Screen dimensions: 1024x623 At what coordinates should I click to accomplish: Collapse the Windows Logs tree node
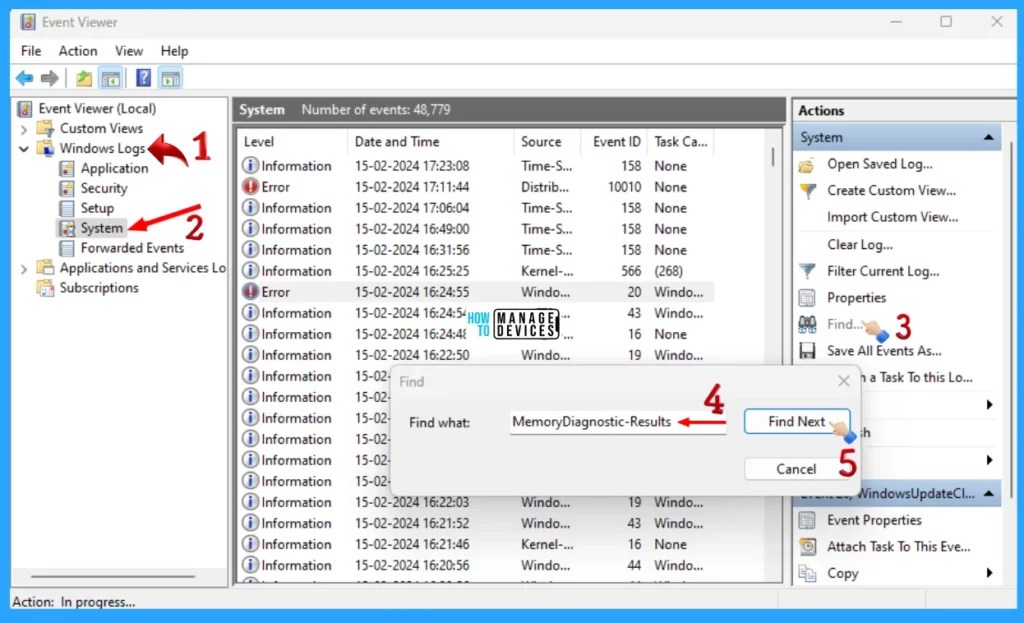[23, 148]
